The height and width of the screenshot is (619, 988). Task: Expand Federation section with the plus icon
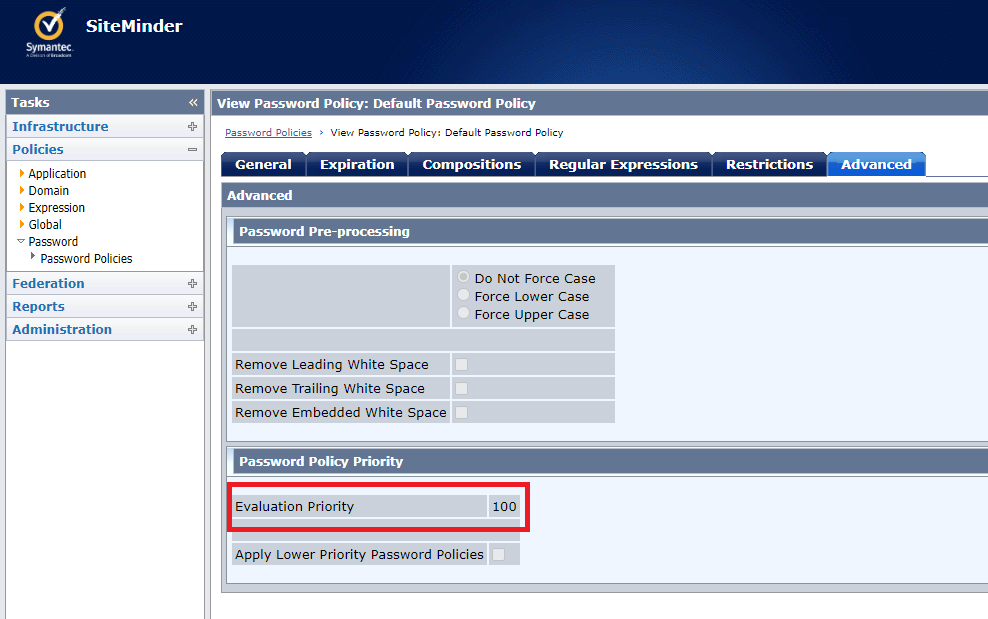[x=192, y=284]
